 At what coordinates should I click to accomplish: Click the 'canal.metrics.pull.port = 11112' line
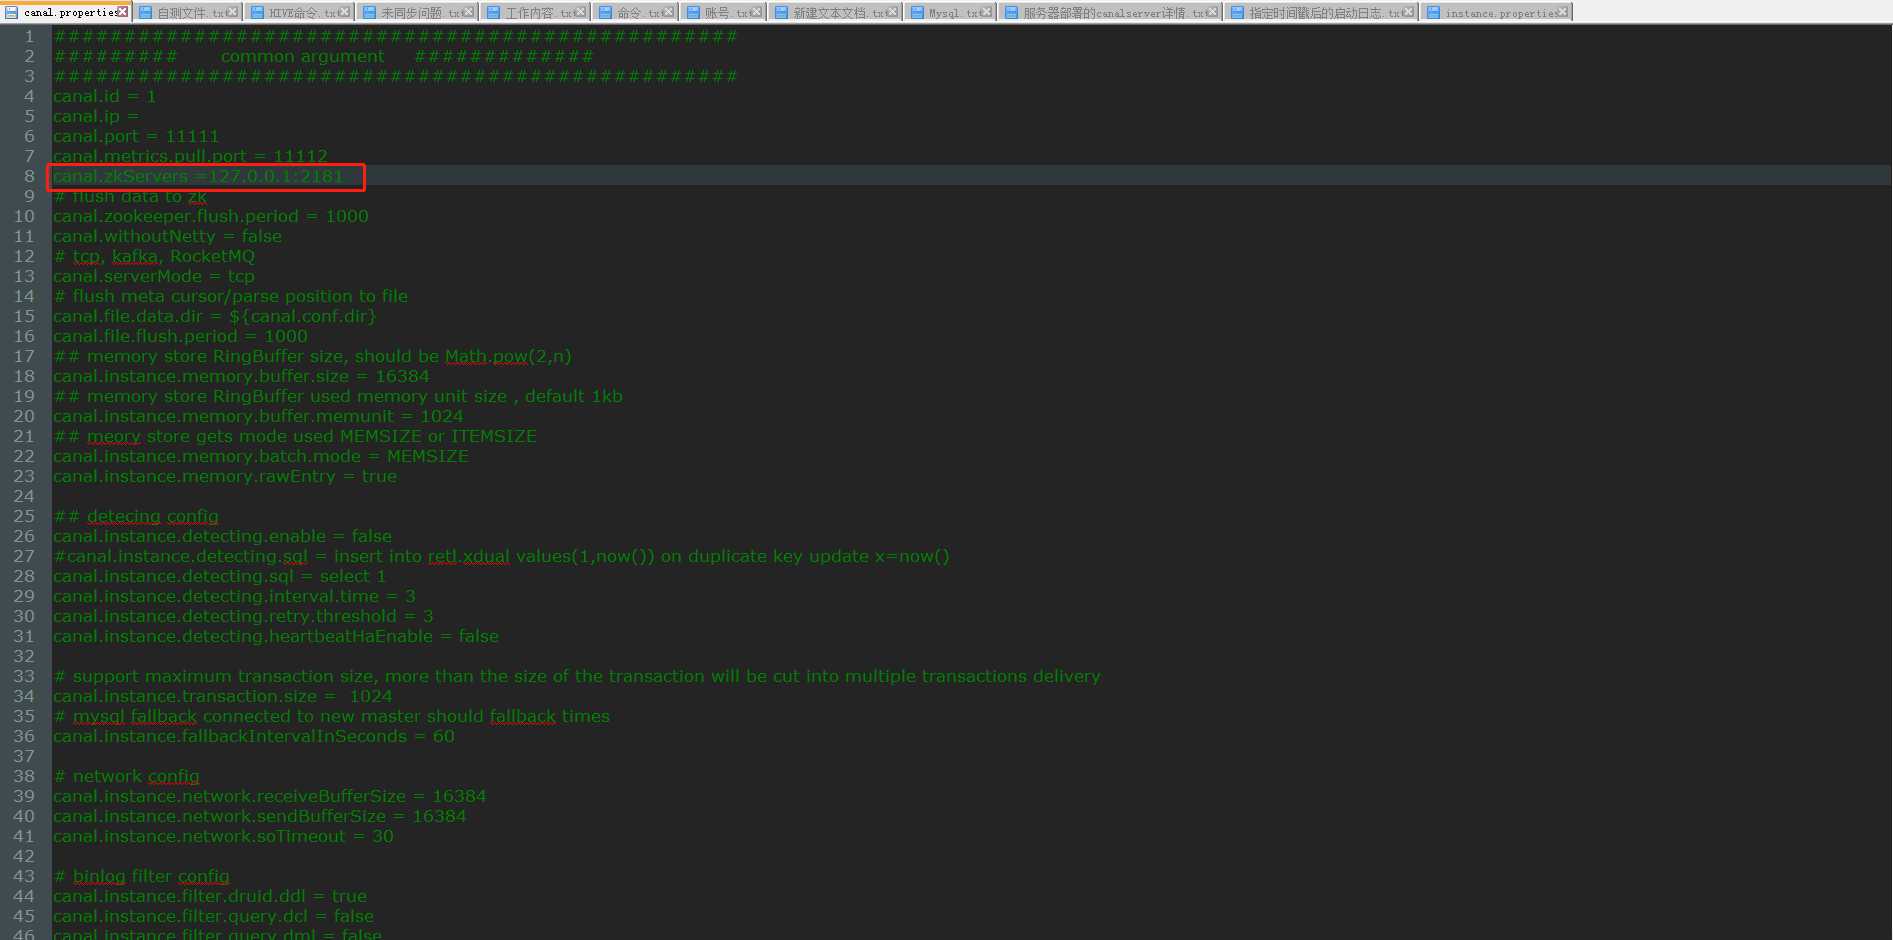(190, 156)
